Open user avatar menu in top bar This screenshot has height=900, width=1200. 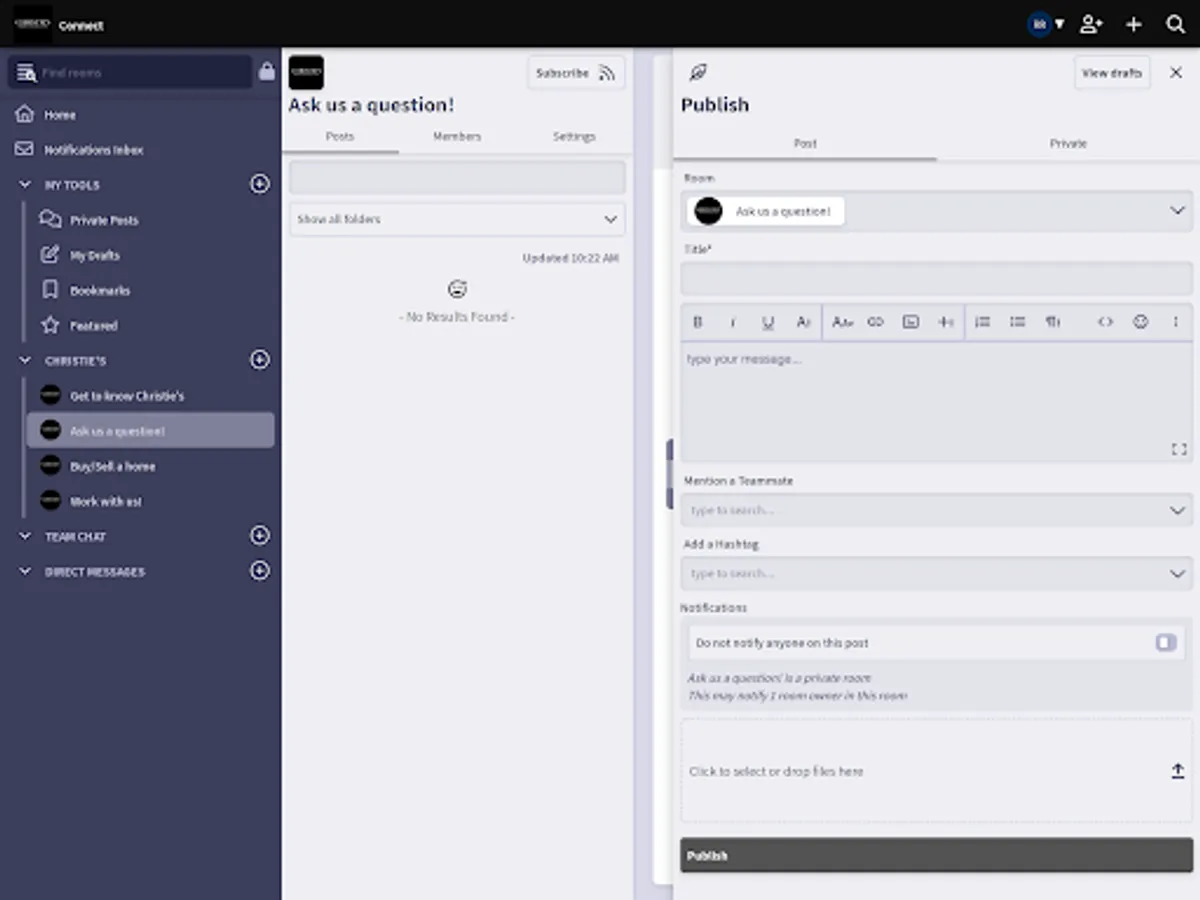[1047, 24]
